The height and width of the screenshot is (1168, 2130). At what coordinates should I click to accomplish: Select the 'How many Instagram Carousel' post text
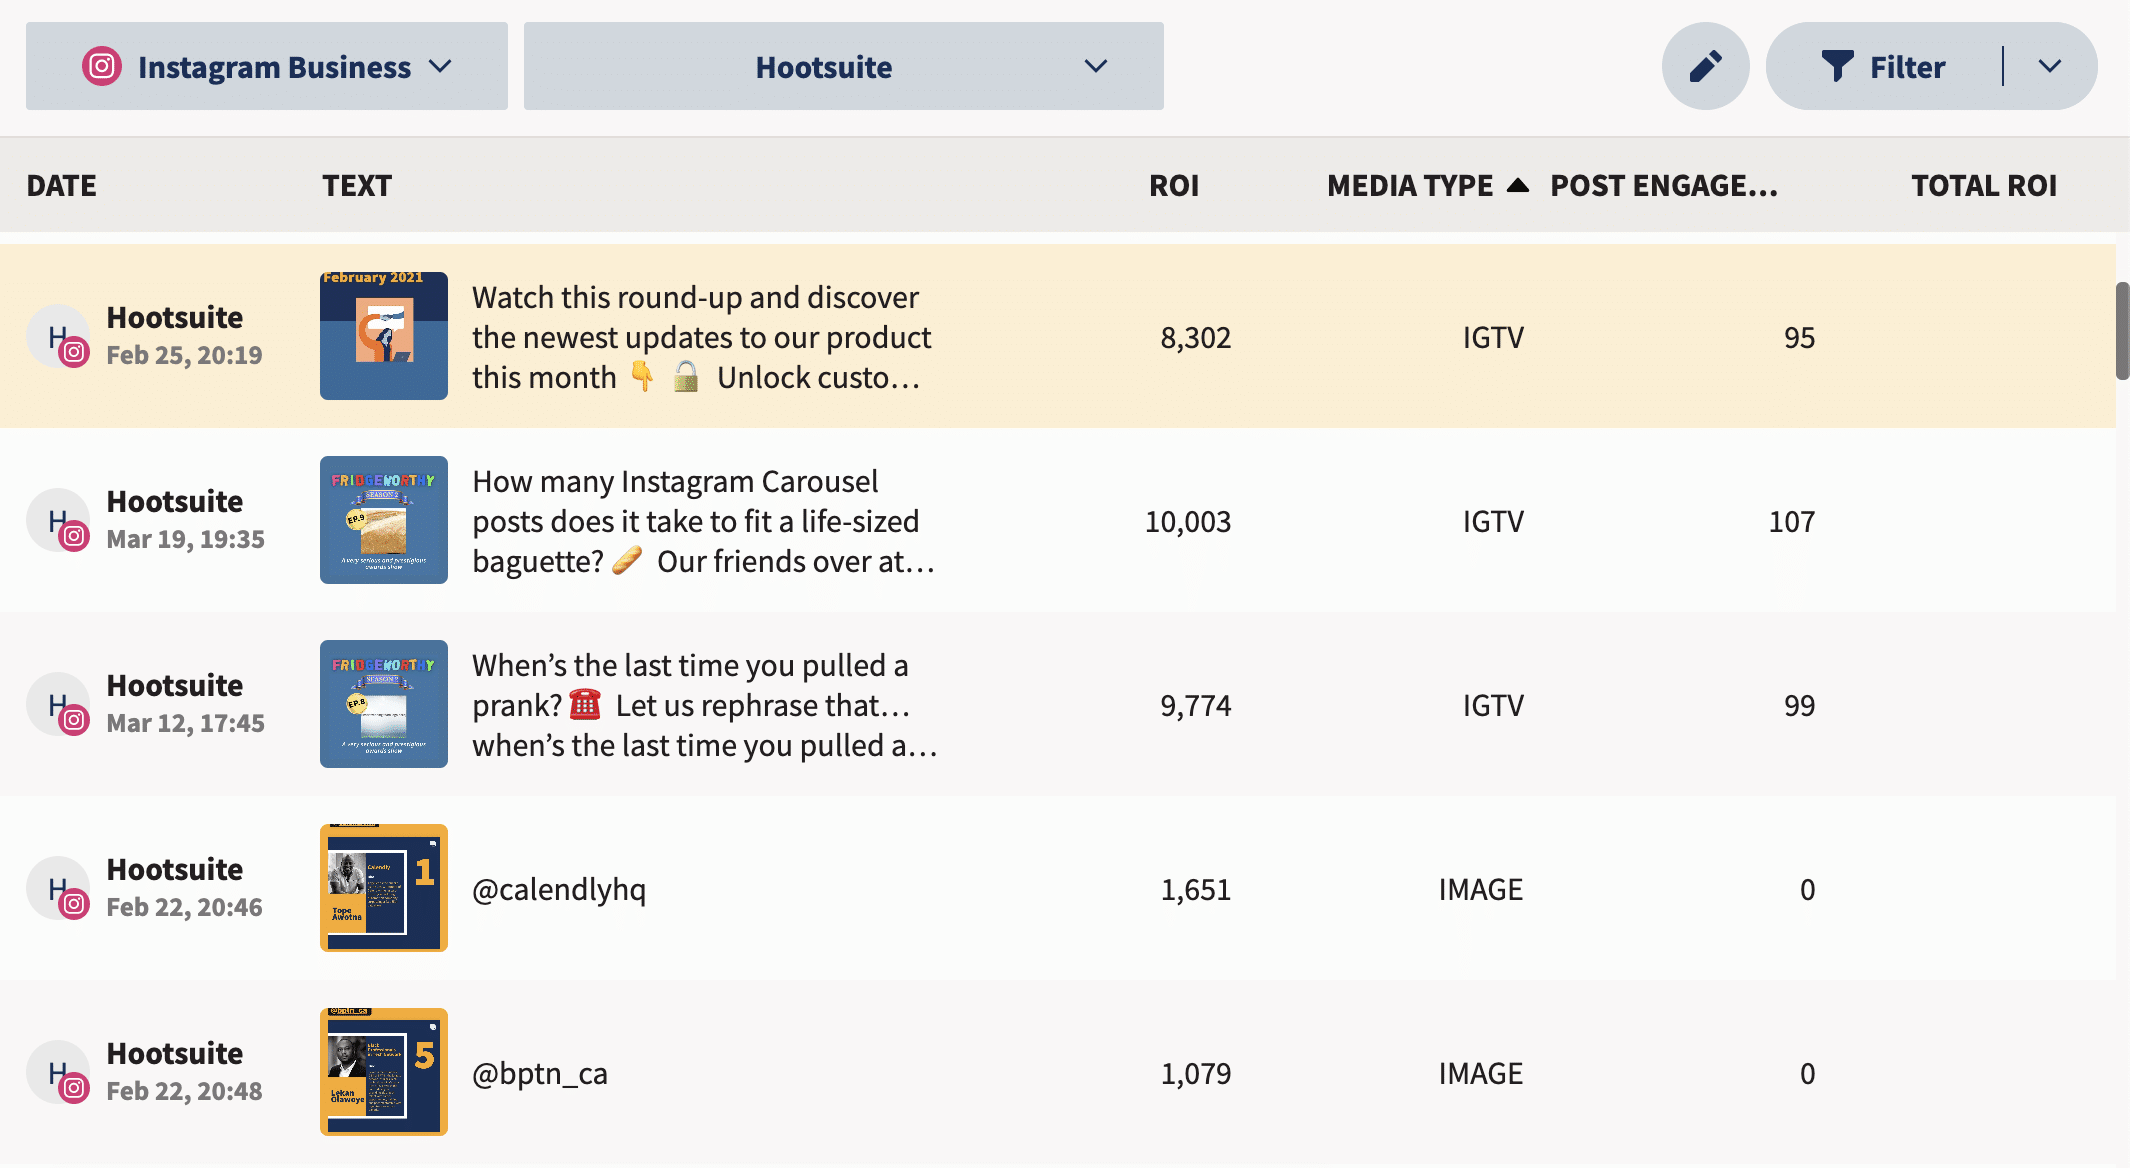point(704,521)
